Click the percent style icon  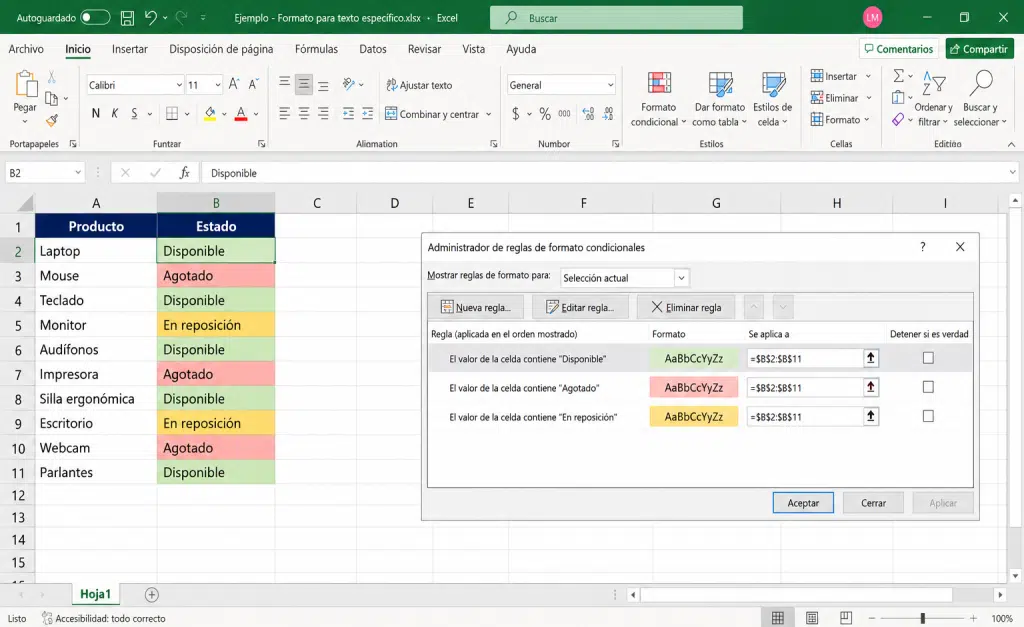[545, 114]
